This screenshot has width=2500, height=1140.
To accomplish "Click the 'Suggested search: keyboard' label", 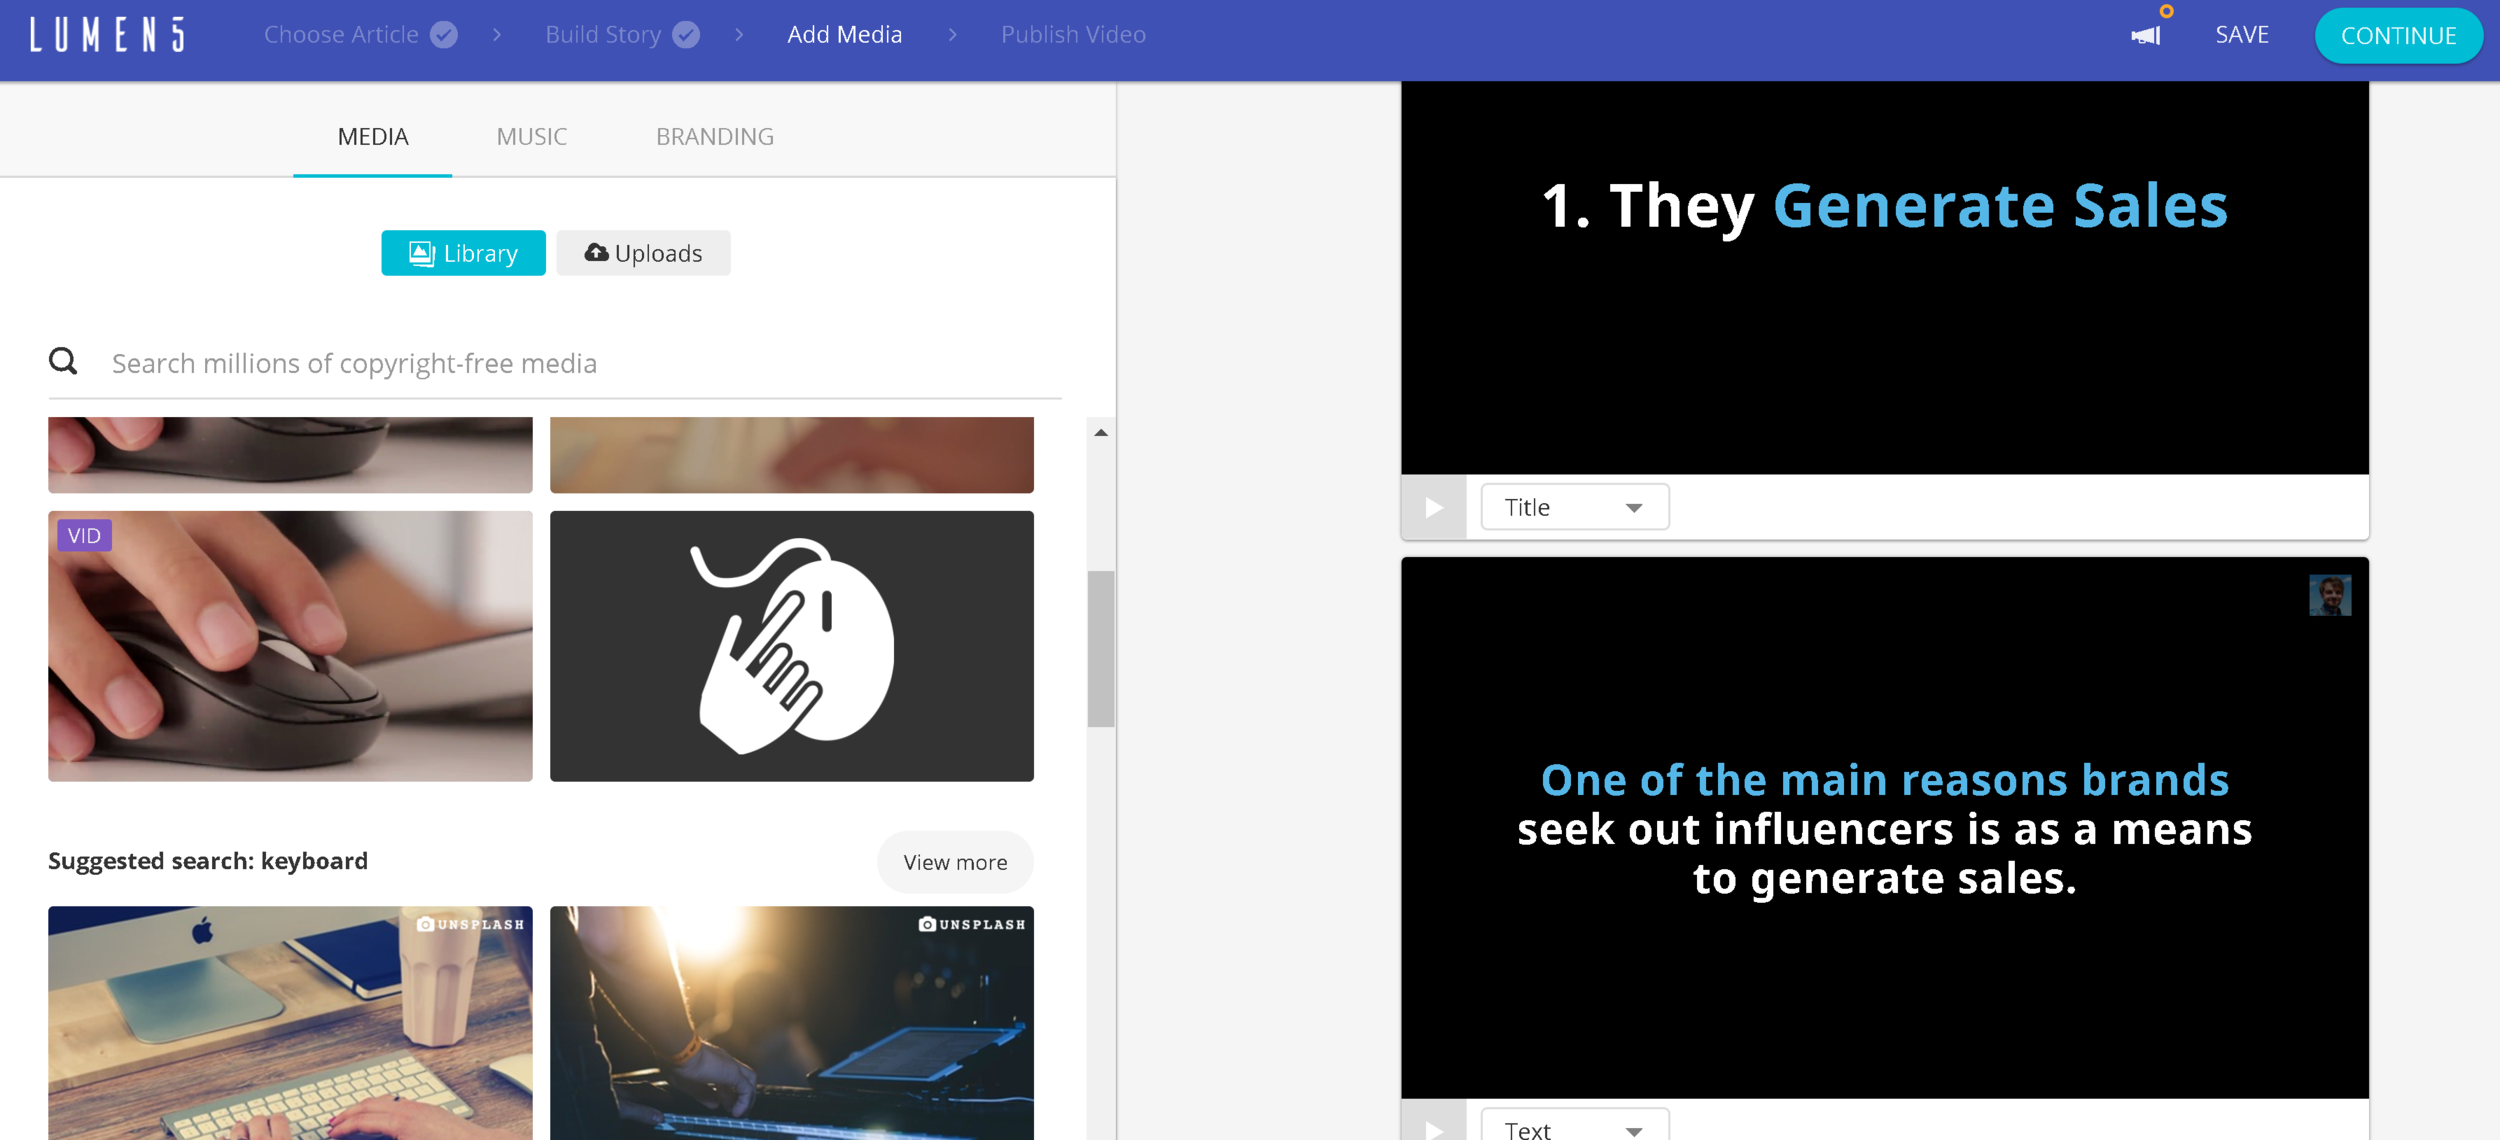I will coord(208,861).
